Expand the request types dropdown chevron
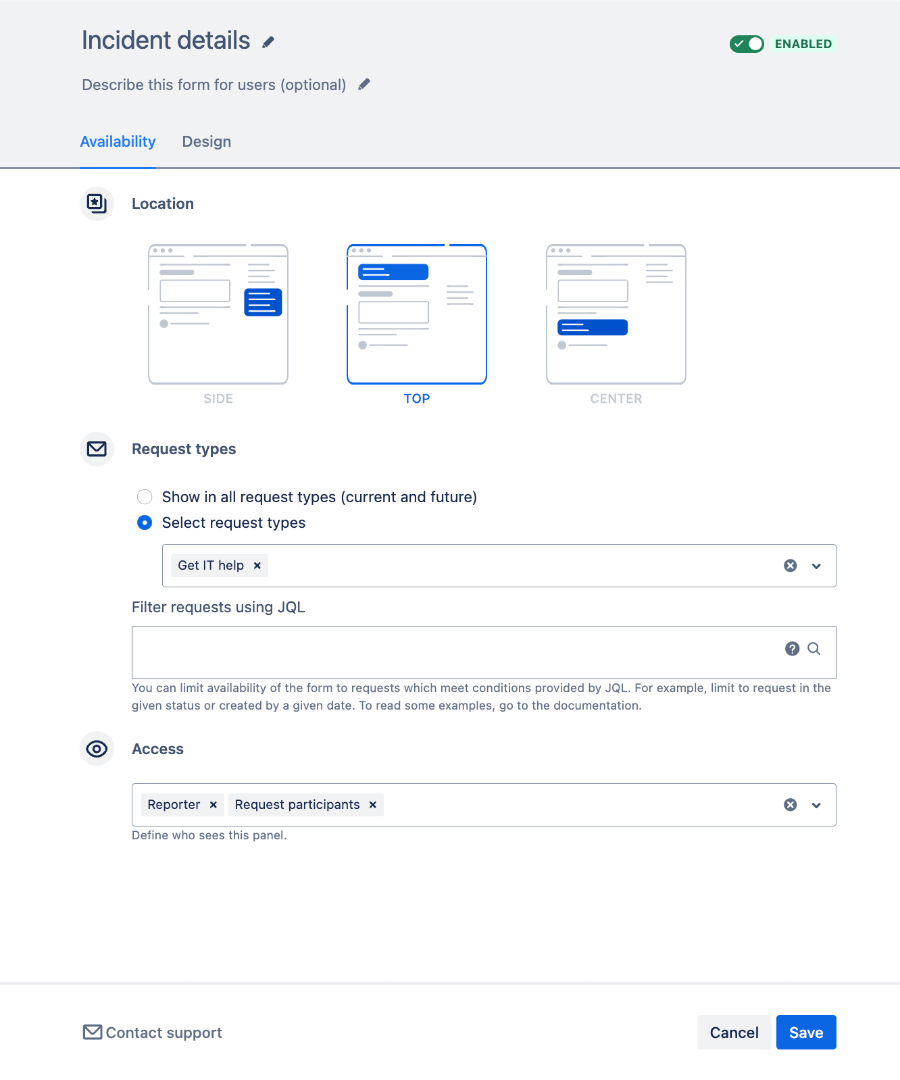 point(816,565)
